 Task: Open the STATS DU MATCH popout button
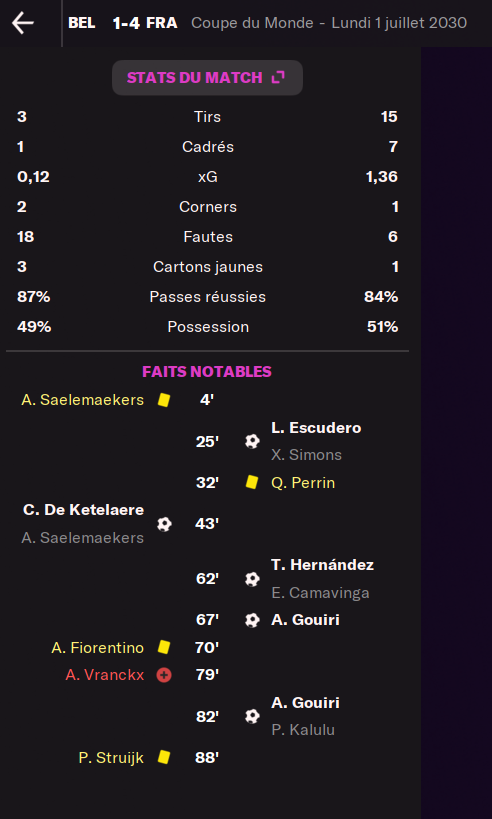207,78
